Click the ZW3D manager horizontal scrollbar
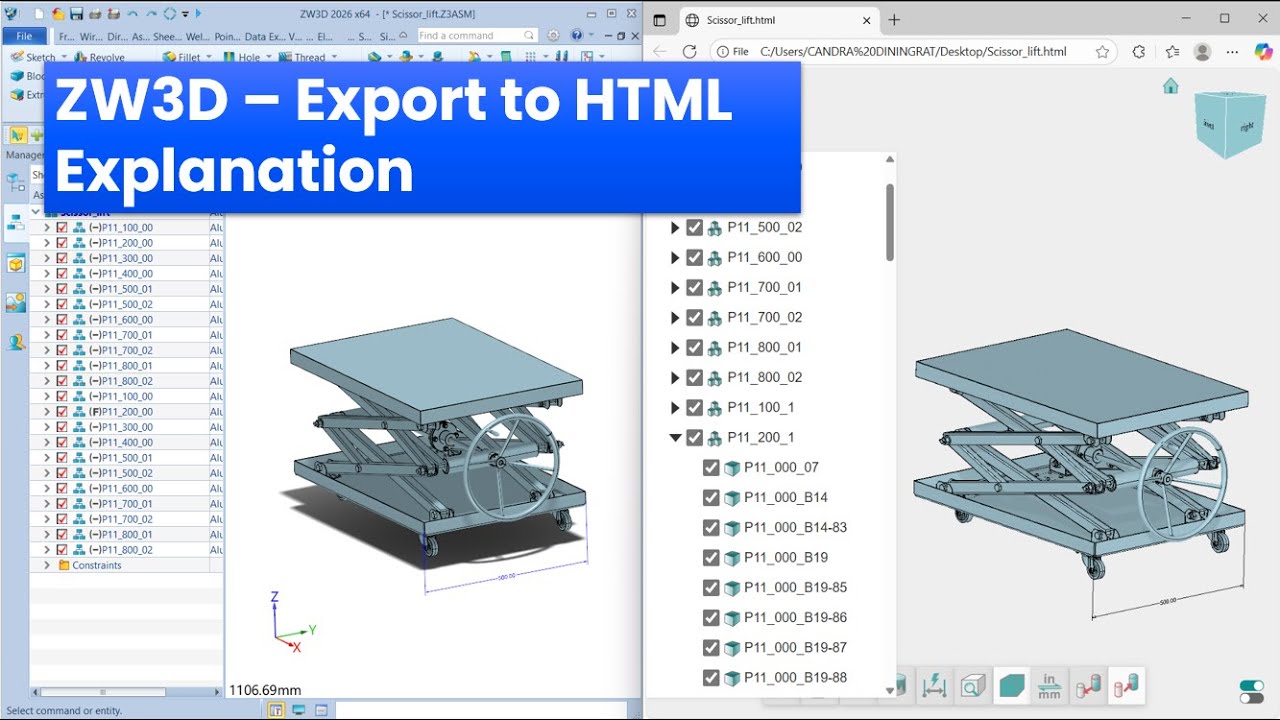Image resolution: width=1280 pixels, height=720 pixels. click(103, 691)
